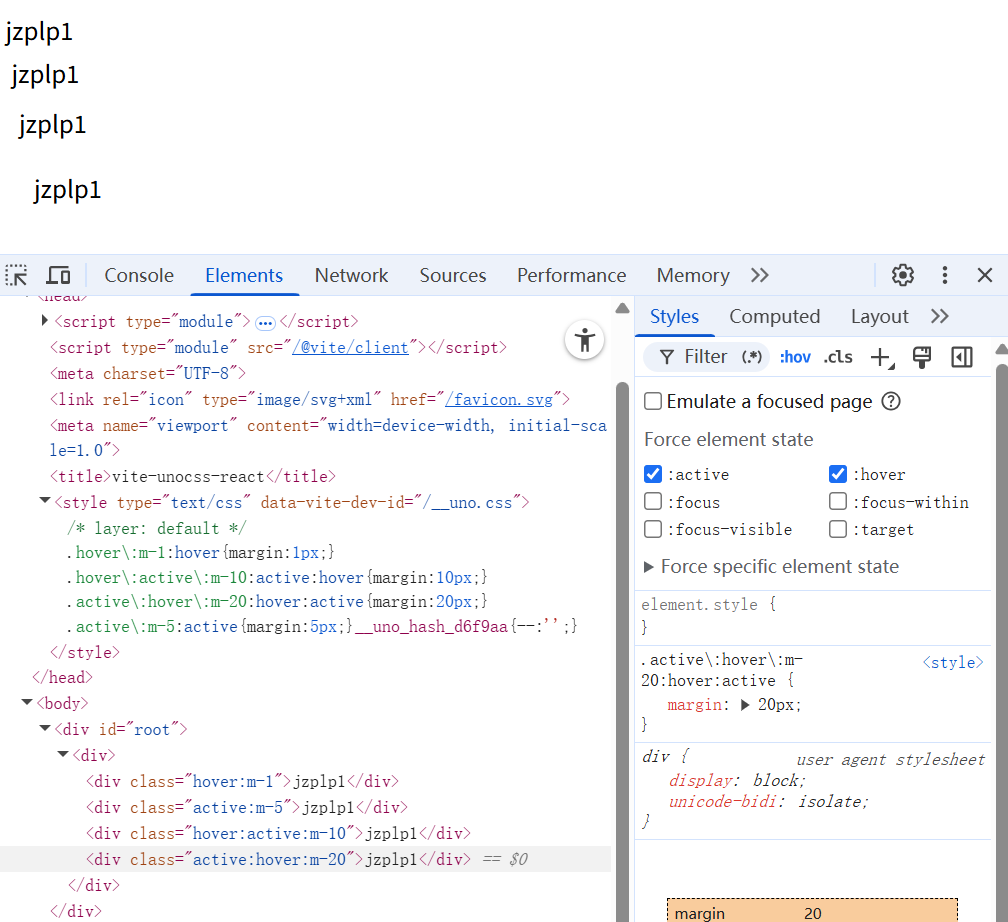1008x922 pixels.
Task: Uncheck the :active state checkbox
Action: (653, 475)
